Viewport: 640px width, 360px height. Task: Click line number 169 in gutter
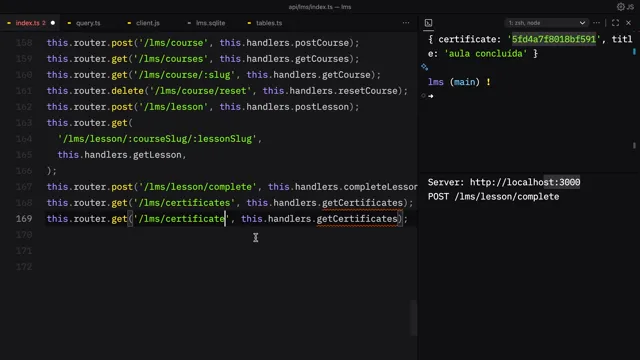tap(24, 219)
